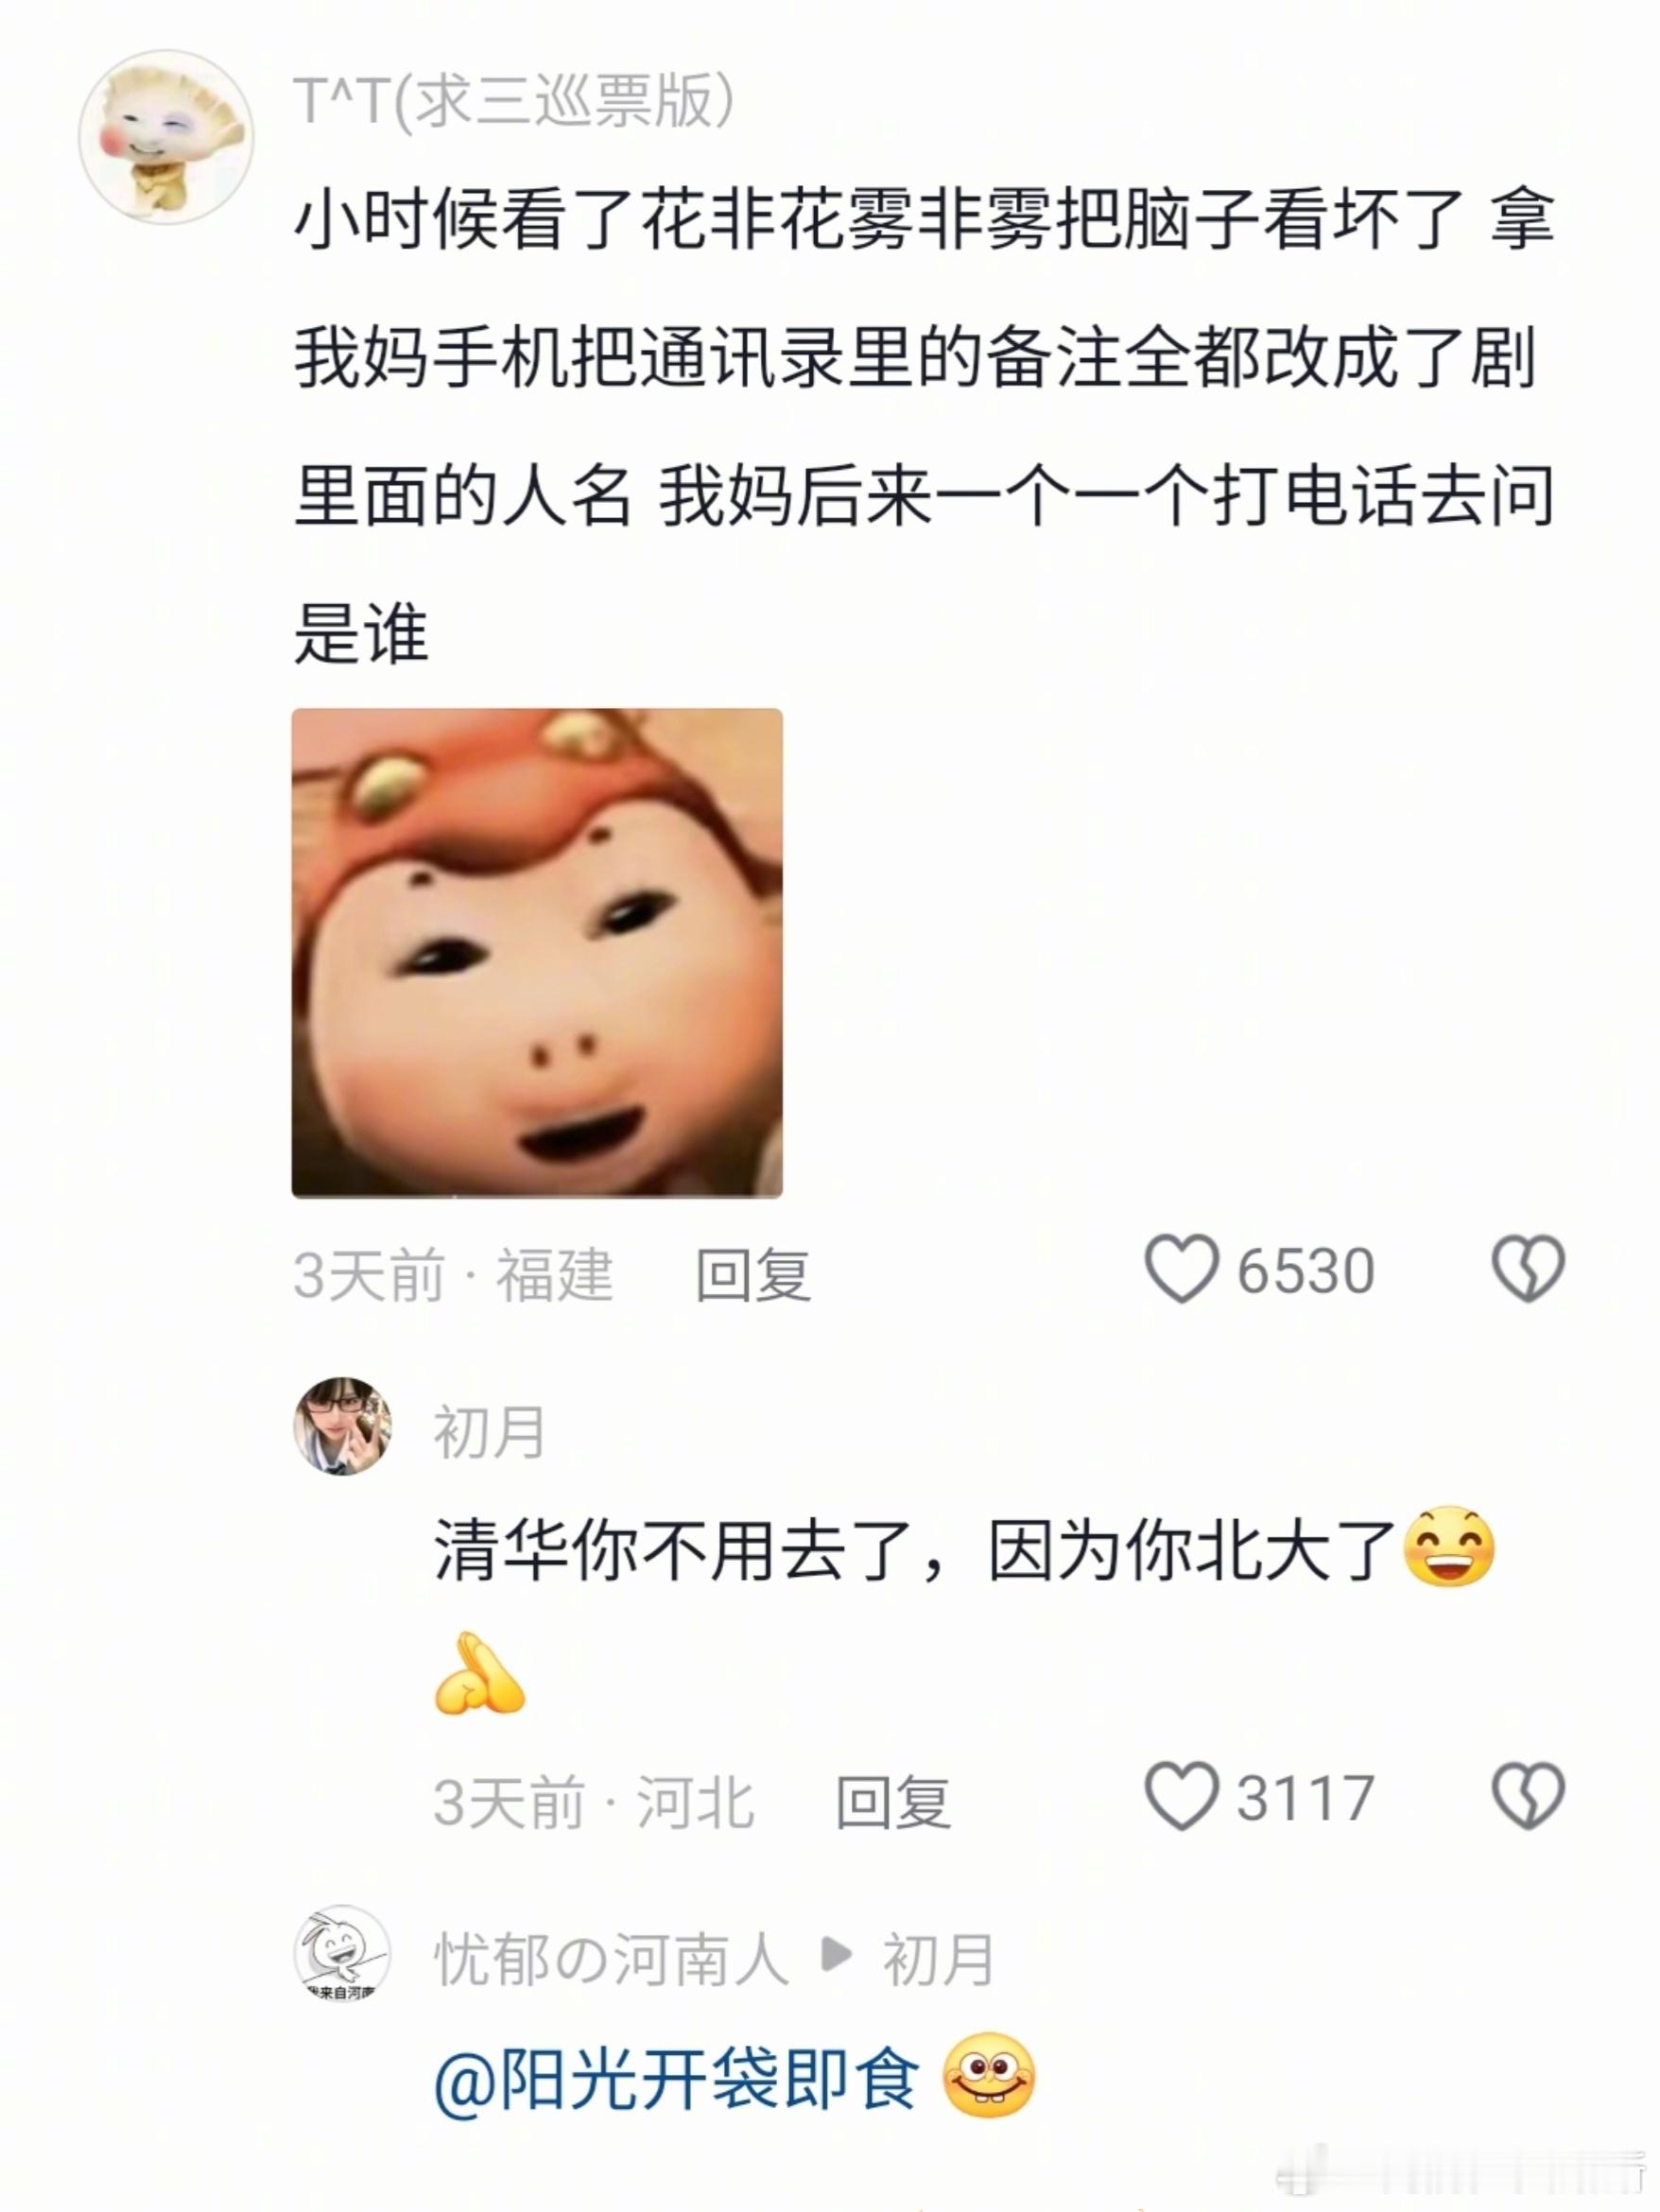View the pig meme image attachment
Image resolution: width=1660 pixels, height=2212 pixels.
point(537,953)
